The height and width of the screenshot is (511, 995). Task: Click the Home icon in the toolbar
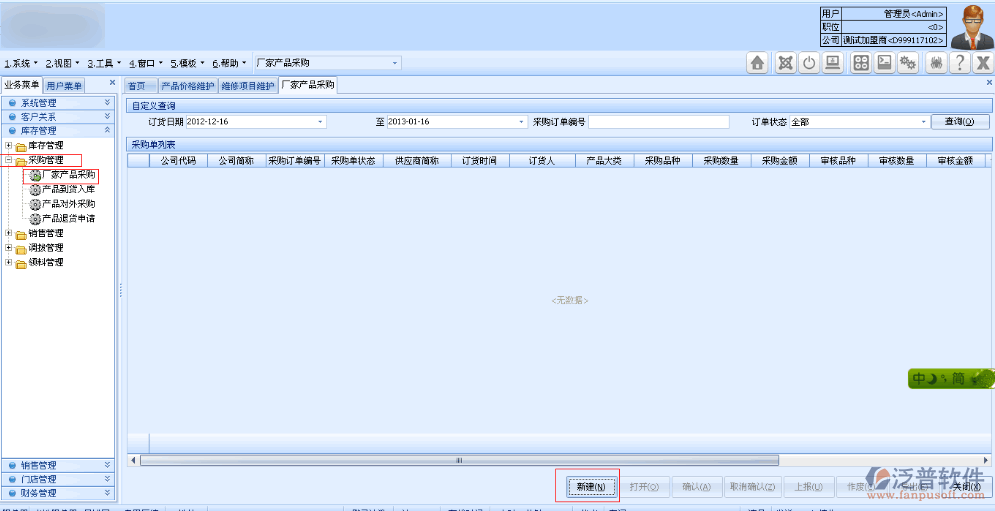[x=758, y=63]
